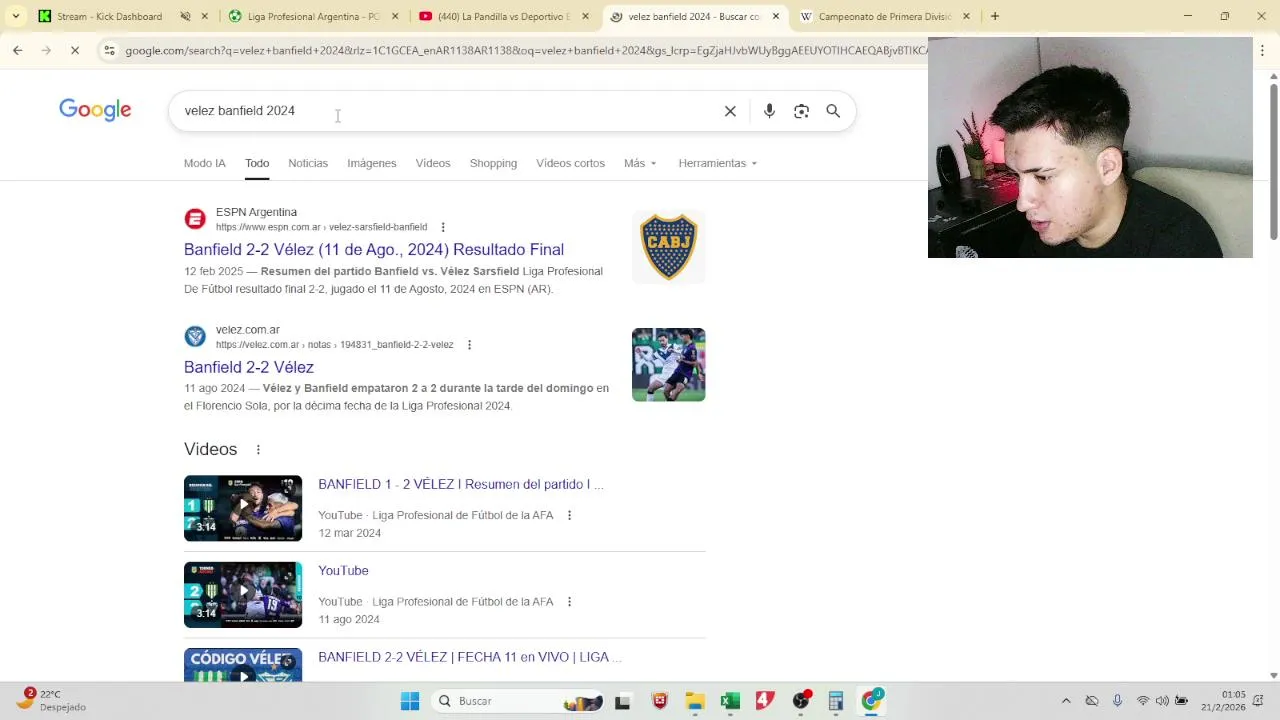This screenshot has height=720, width=1280.
Task: Click the velez.com.ar site favicon
Action: click(195, 336)
